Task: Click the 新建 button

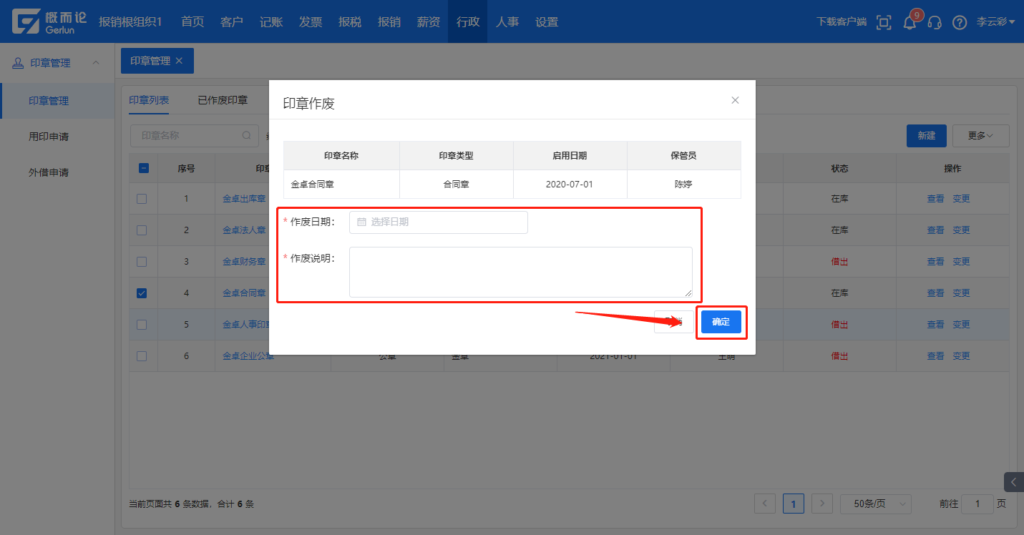Action: 926,135
